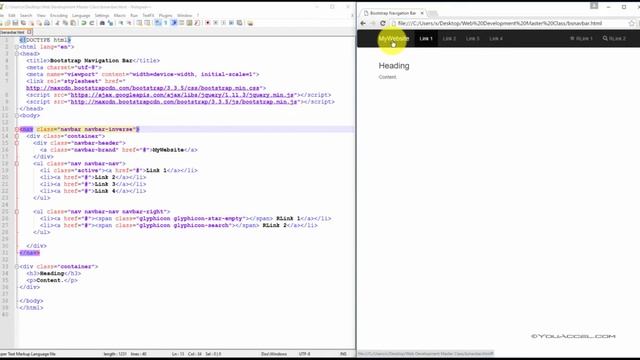Click the Zoom Out toolbar icon
This screenshot has width=640, height=360.
(x=129, y=23)
